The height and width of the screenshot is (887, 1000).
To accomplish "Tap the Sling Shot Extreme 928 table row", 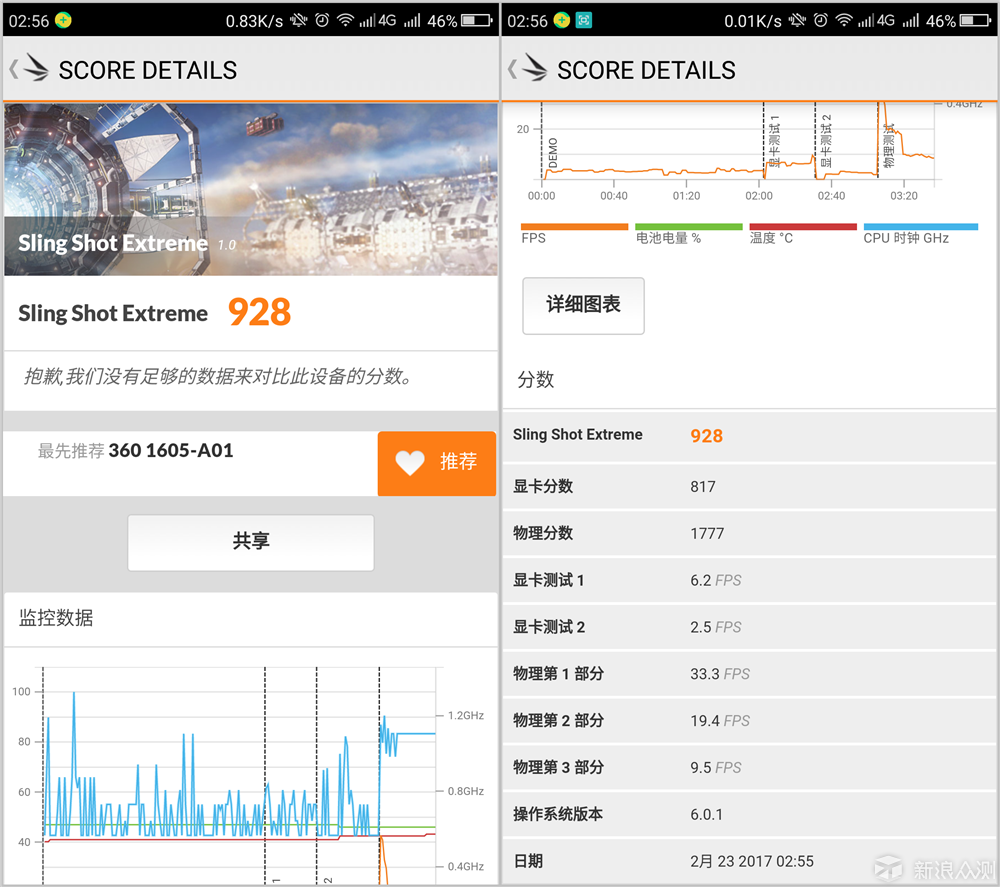I will point(749,436).
